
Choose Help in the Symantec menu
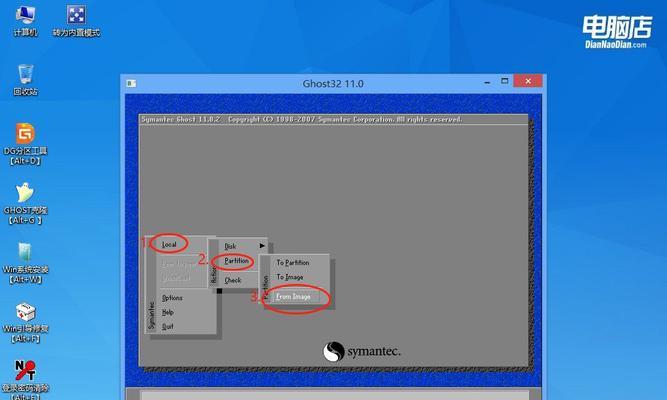coord(168,312)
